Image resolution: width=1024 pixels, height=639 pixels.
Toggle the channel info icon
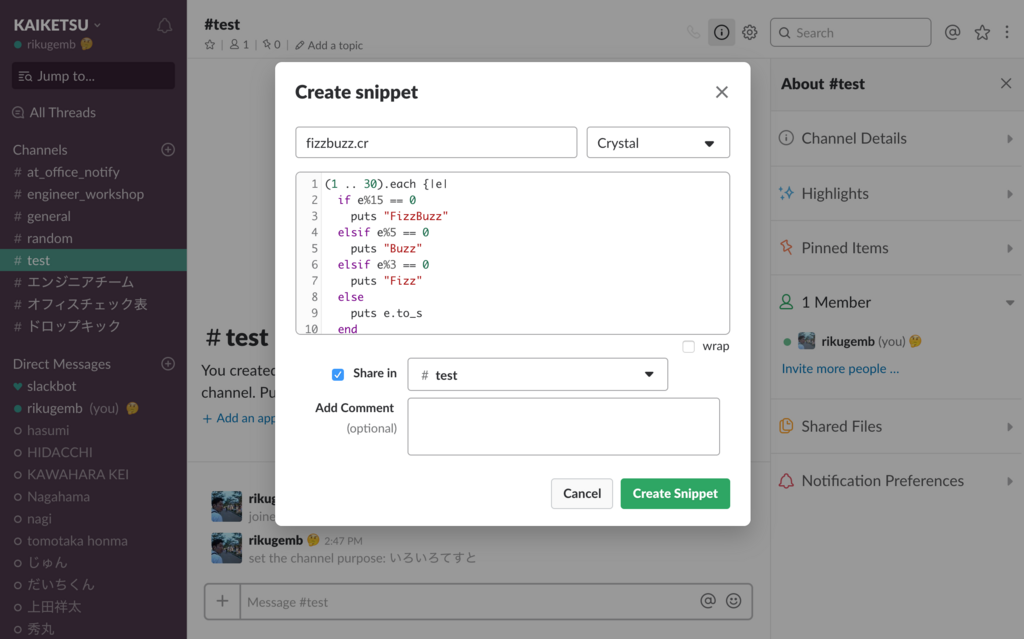click(x=721, y=32)
